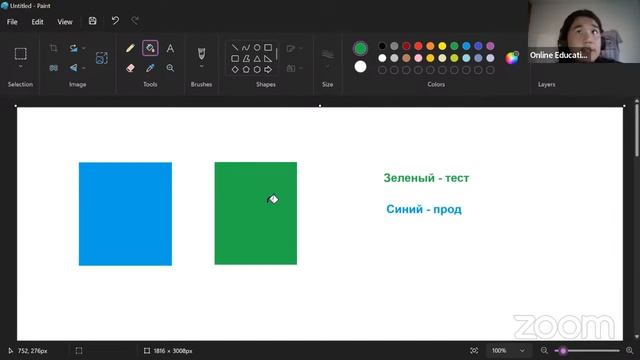
Task: Pick the Rounded rectangle shape
Action: point(235,59)
